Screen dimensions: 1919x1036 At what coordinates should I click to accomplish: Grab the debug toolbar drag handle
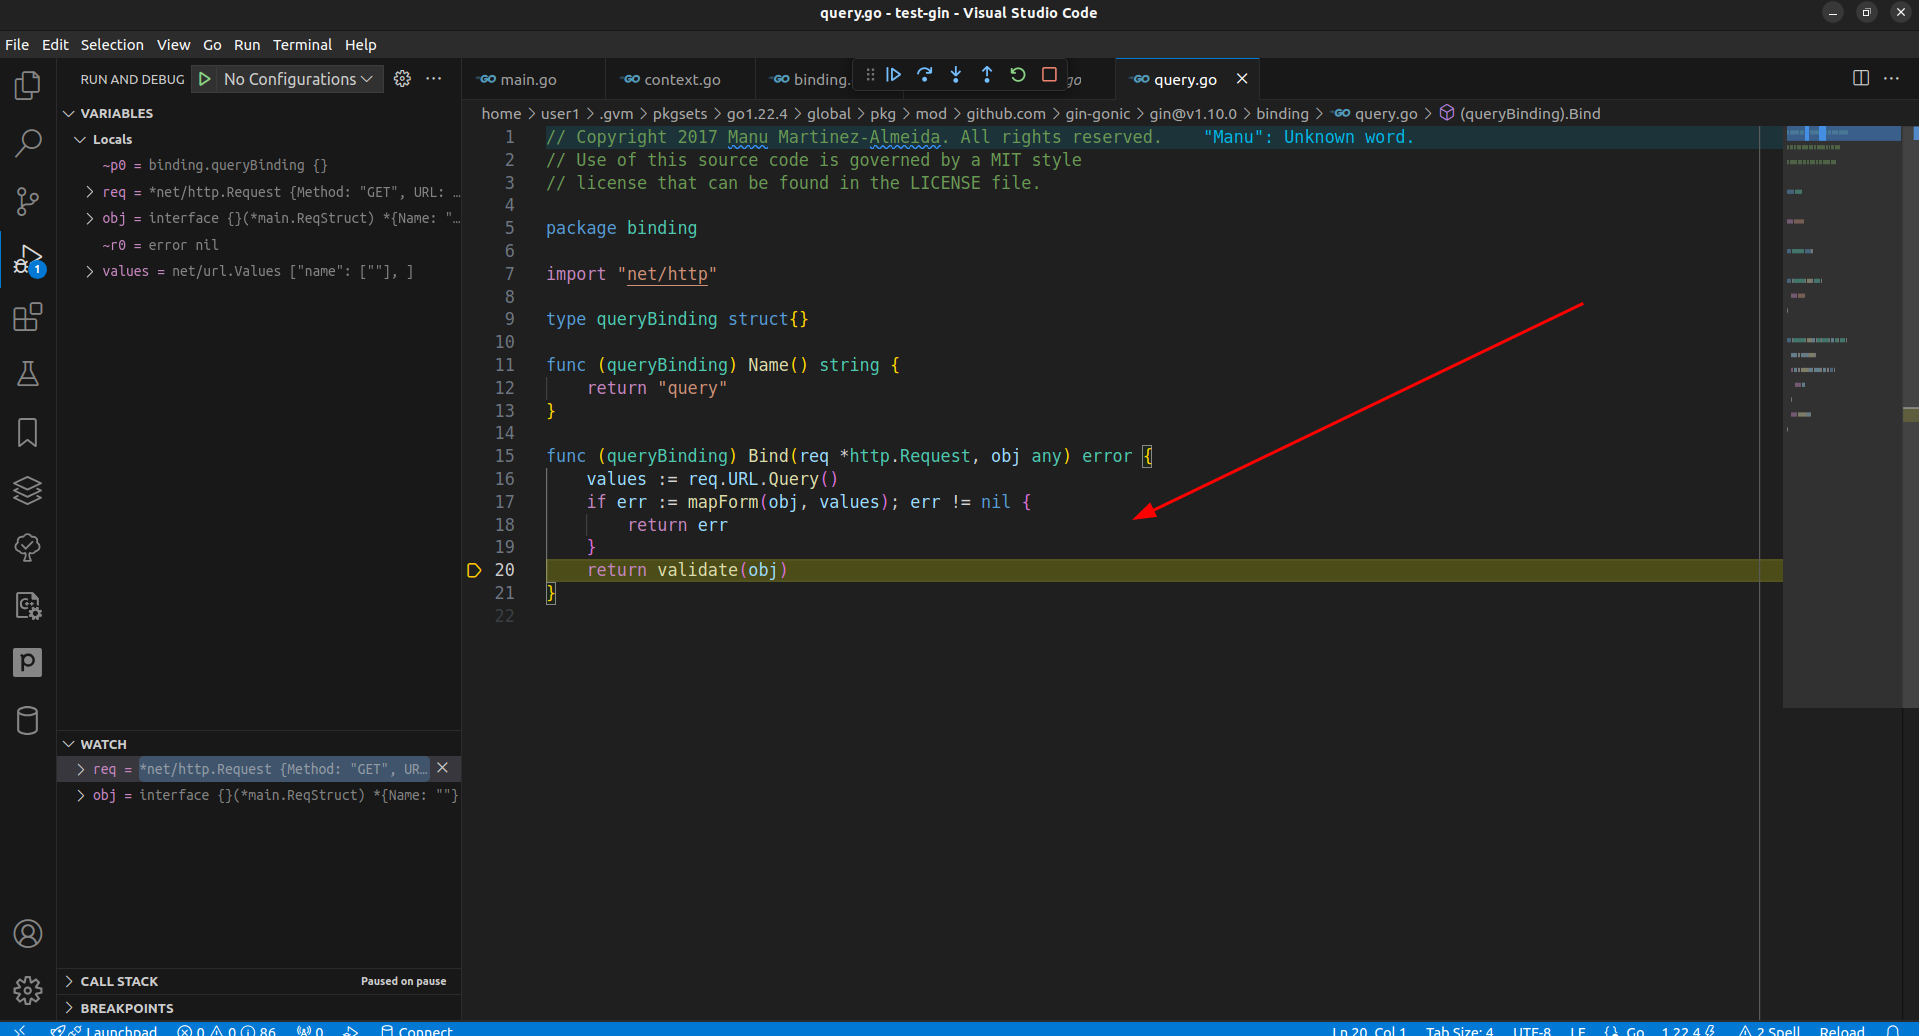pos(870,75)
